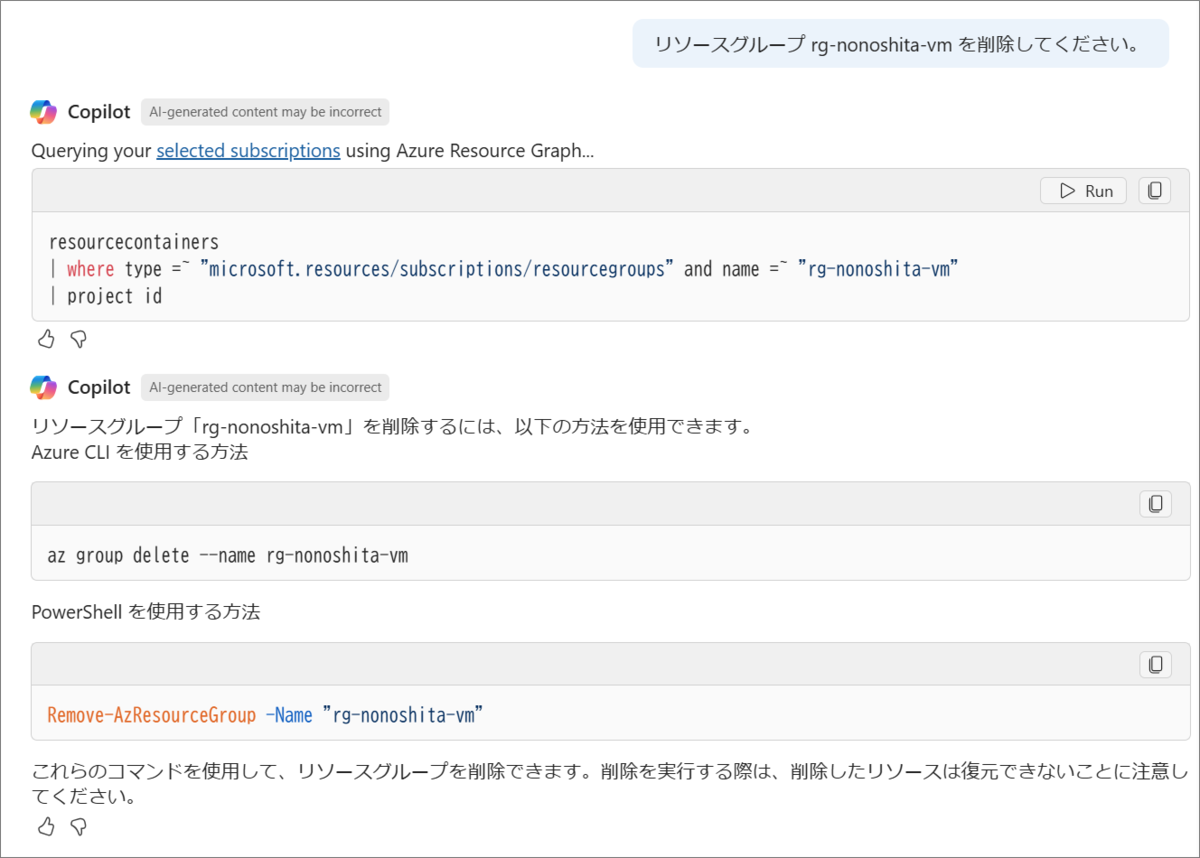Image resolution: width=1200 pixels, height=858 pixels.
Task: Click the second Copilot logo icon
Action: tap(44, 387)
